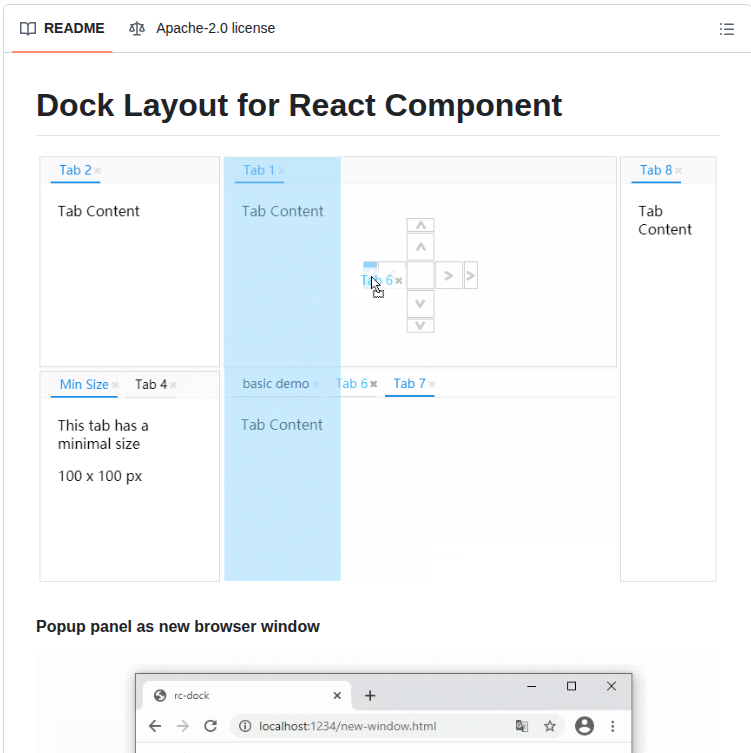This screenshot has width=751, height=753.
Task: Select the basic demo tab
Action: coord(275,384)
